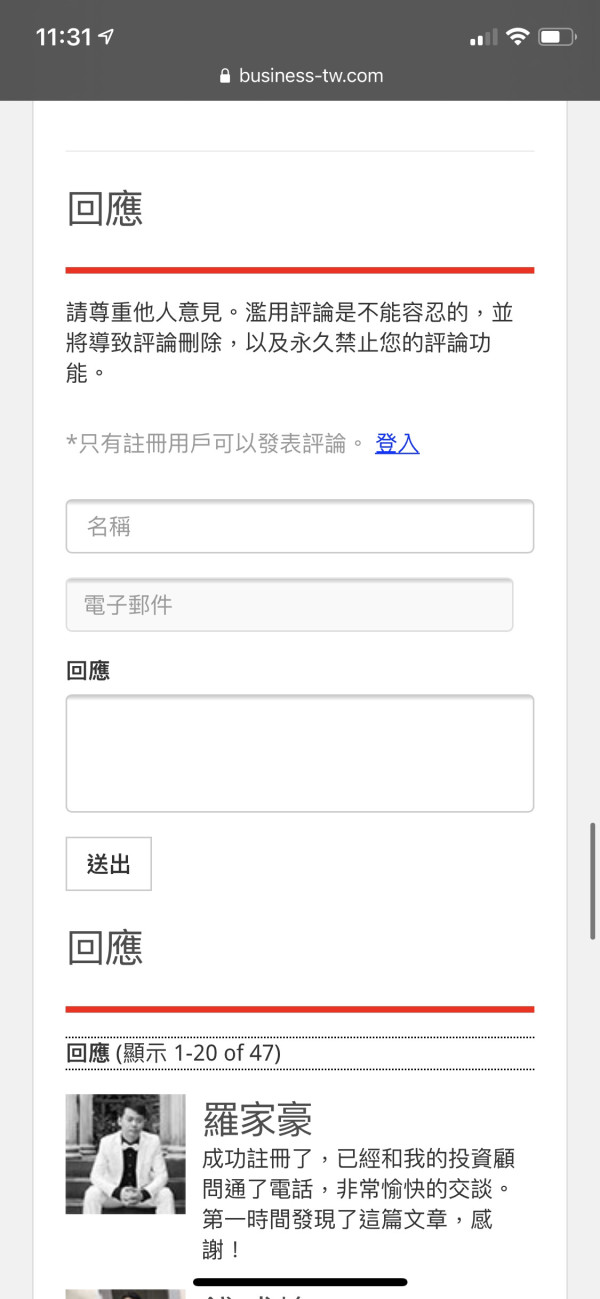
Task: Tap the battery icon in status bar
Action: click(x=556, y=38)
